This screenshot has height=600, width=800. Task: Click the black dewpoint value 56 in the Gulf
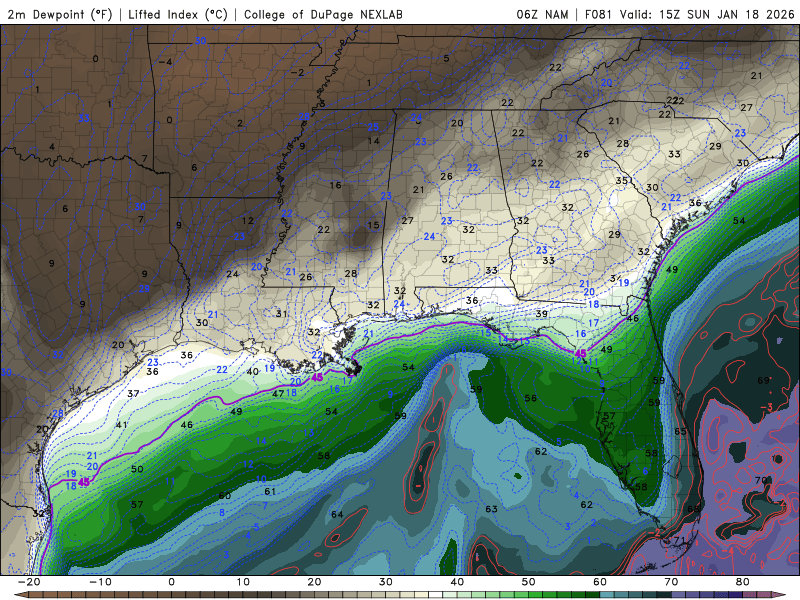531,398
